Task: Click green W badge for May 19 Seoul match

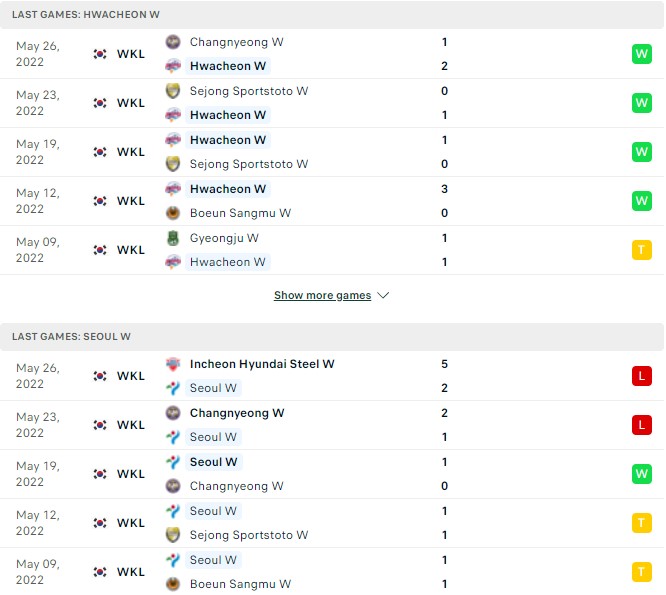Action: (641, 474)
